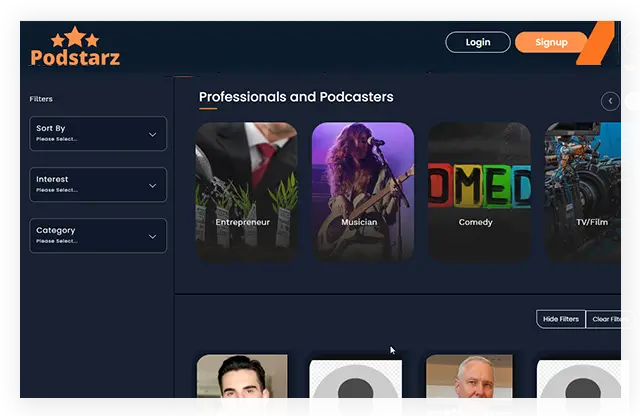Click the Podstarz logo

pos(75,47)
